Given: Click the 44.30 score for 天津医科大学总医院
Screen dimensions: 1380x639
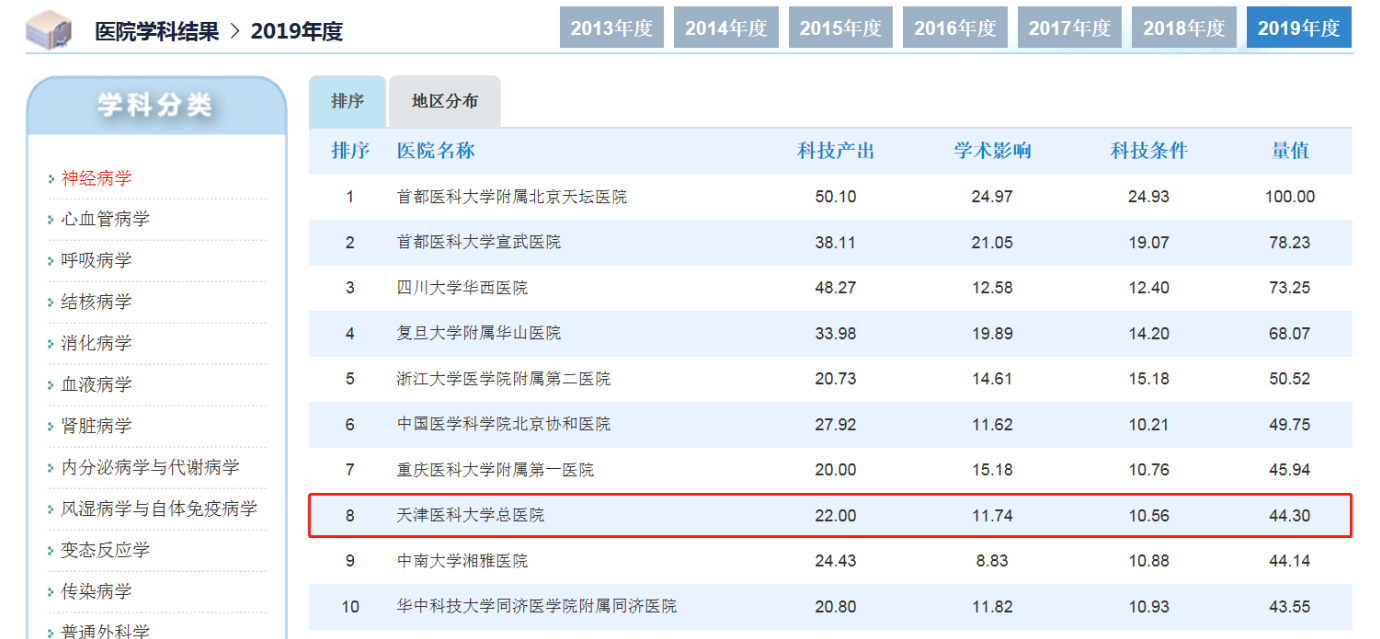Looking at the screenshot, I should [x=1290, y=515].
